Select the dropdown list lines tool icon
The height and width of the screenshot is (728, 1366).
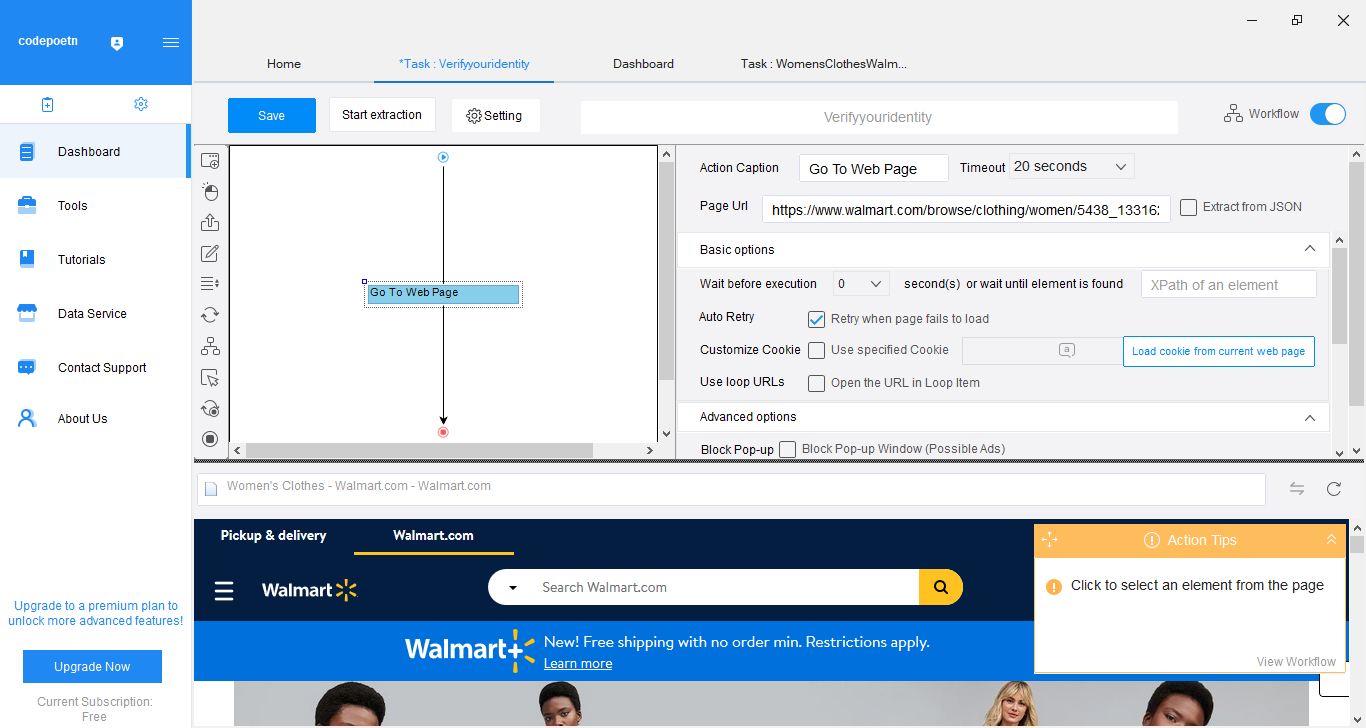210,284
